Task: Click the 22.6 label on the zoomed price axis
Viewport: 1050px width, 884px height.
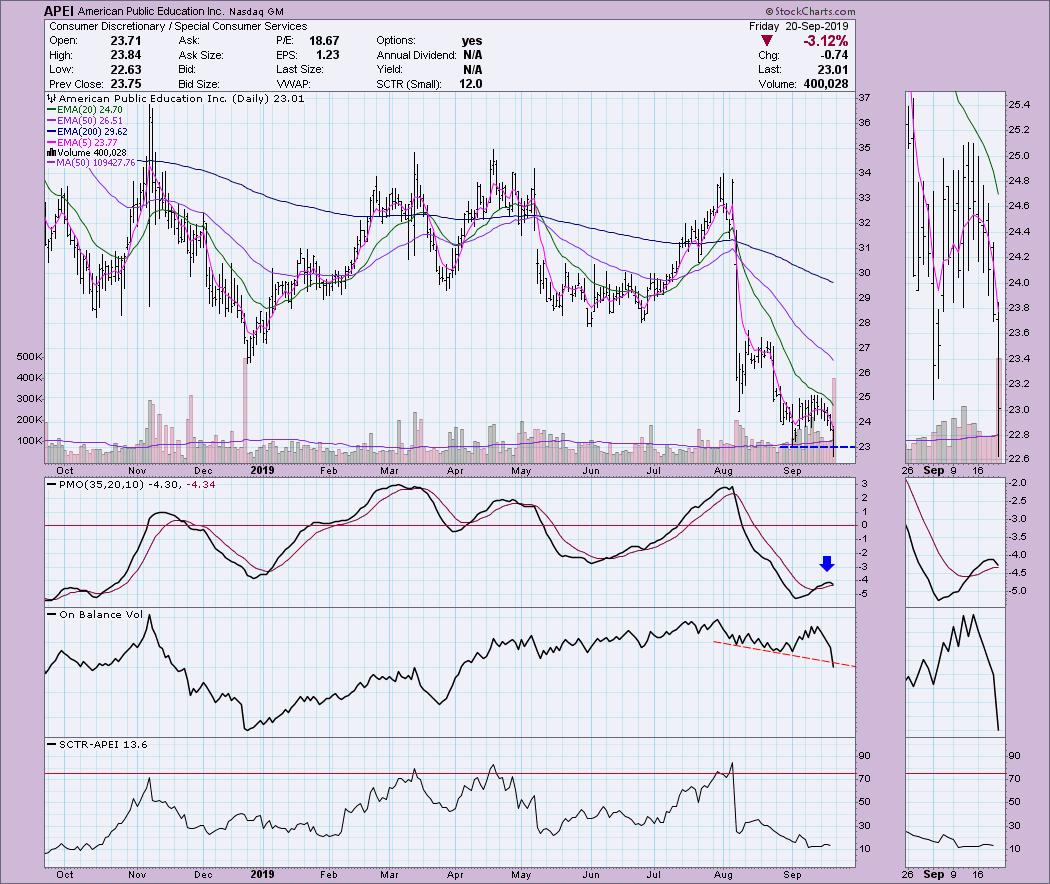Action: [x=1019, y=459]
